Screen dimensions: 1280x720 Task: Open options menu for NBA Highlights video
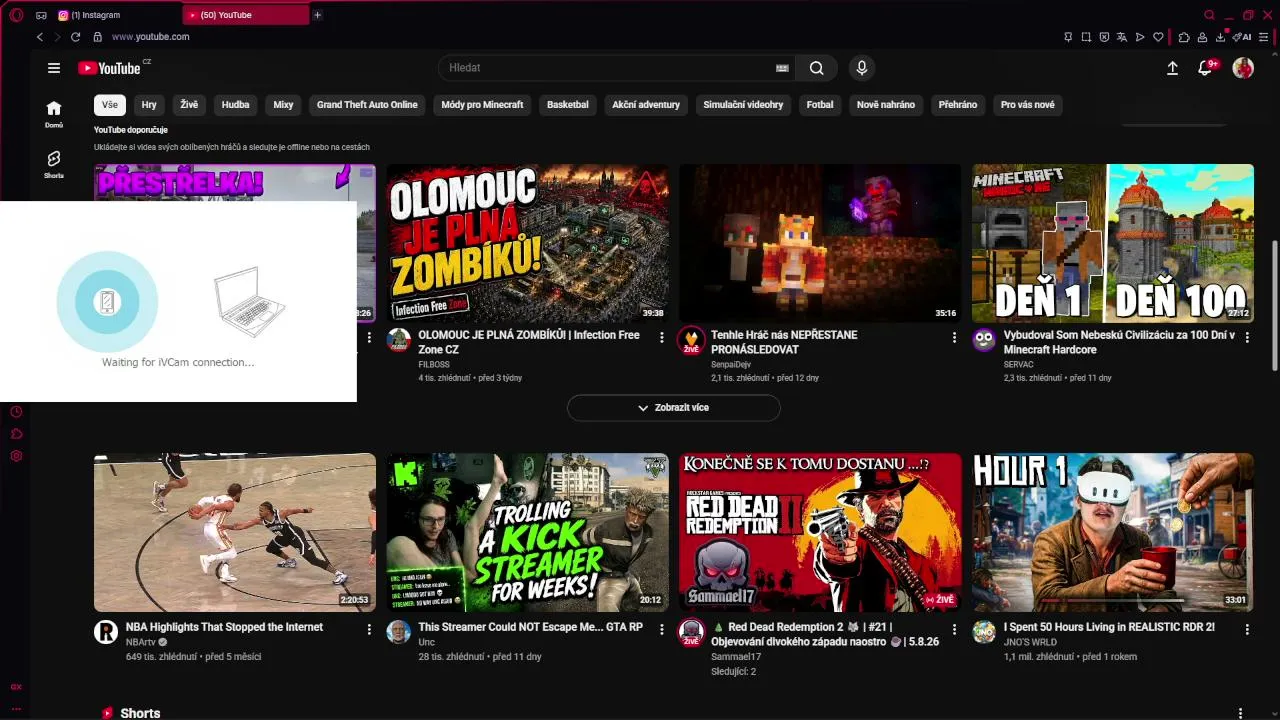click(369, 630)
